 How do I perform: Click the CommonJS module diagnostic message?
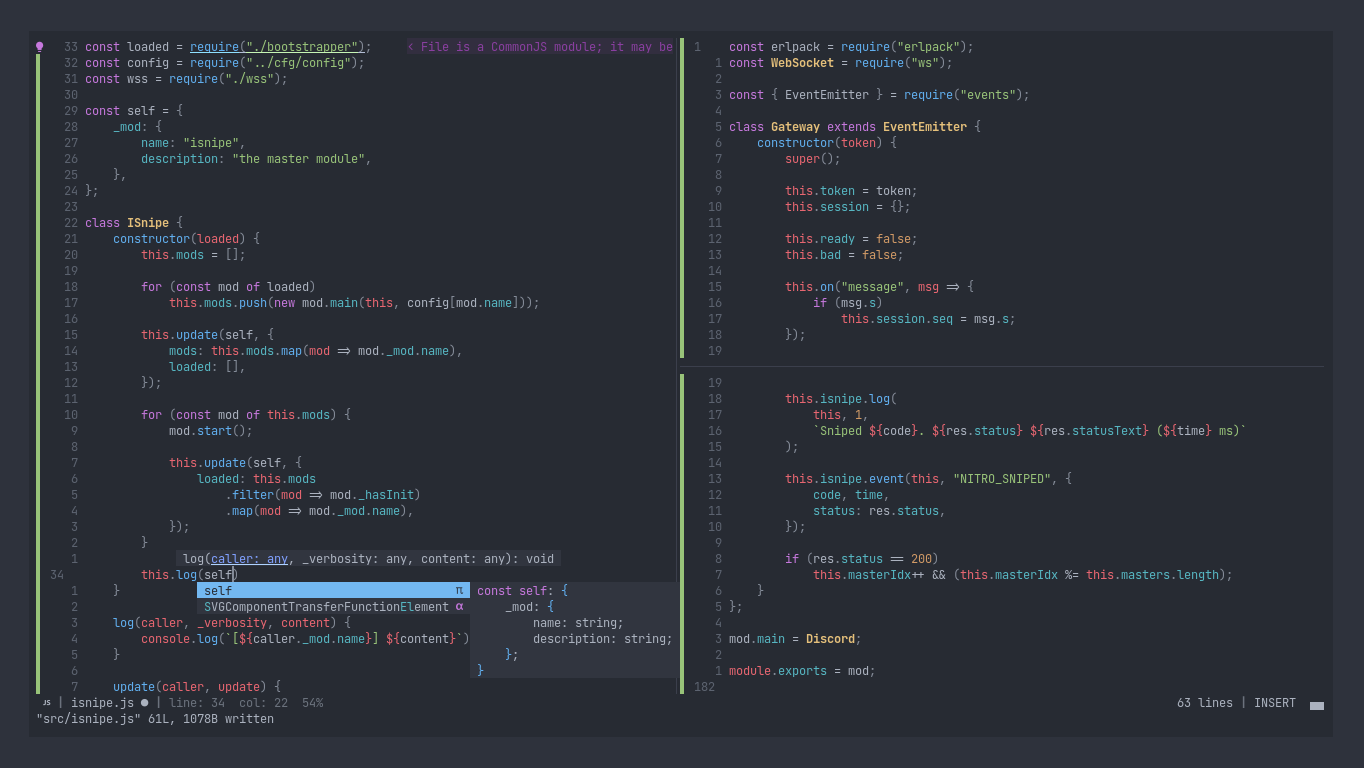click(x=541, y=46)
